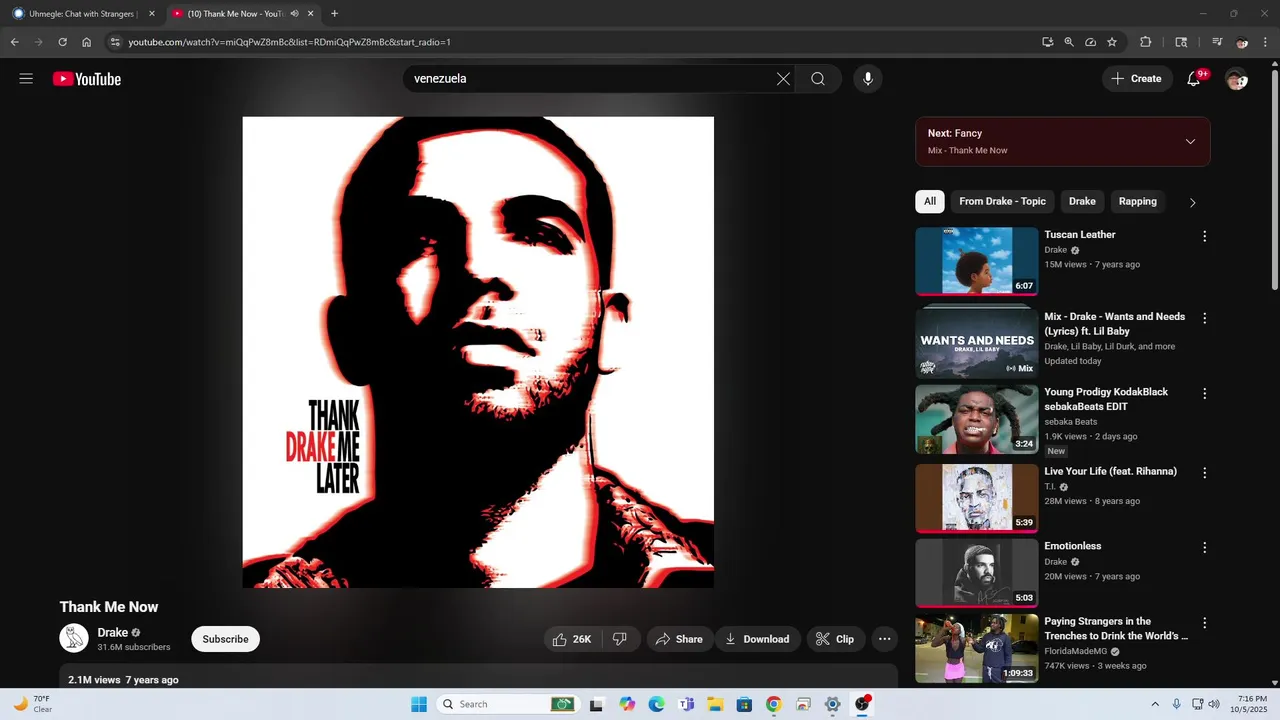The image size is (1280, 720).
Task: Open a new browser tab
Action: pyautogui.click(x=334, y=14)
